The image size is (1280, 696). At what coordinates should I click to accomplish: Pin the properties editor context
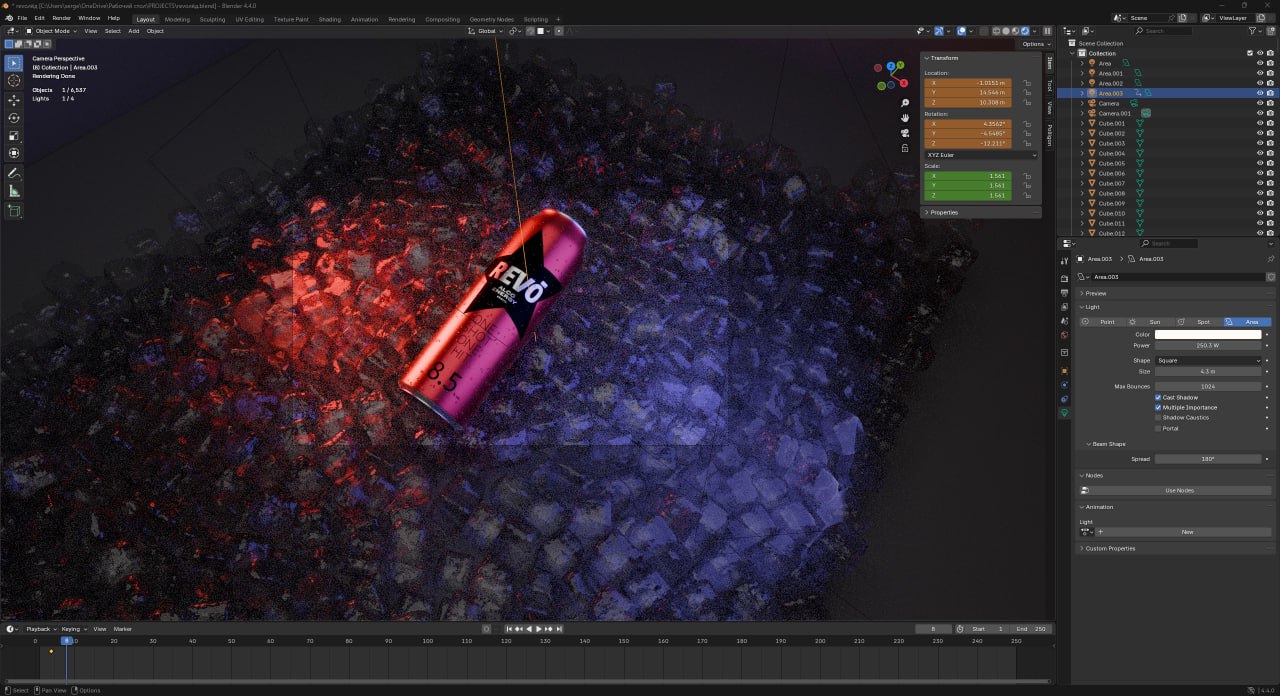coord(1271,259)
